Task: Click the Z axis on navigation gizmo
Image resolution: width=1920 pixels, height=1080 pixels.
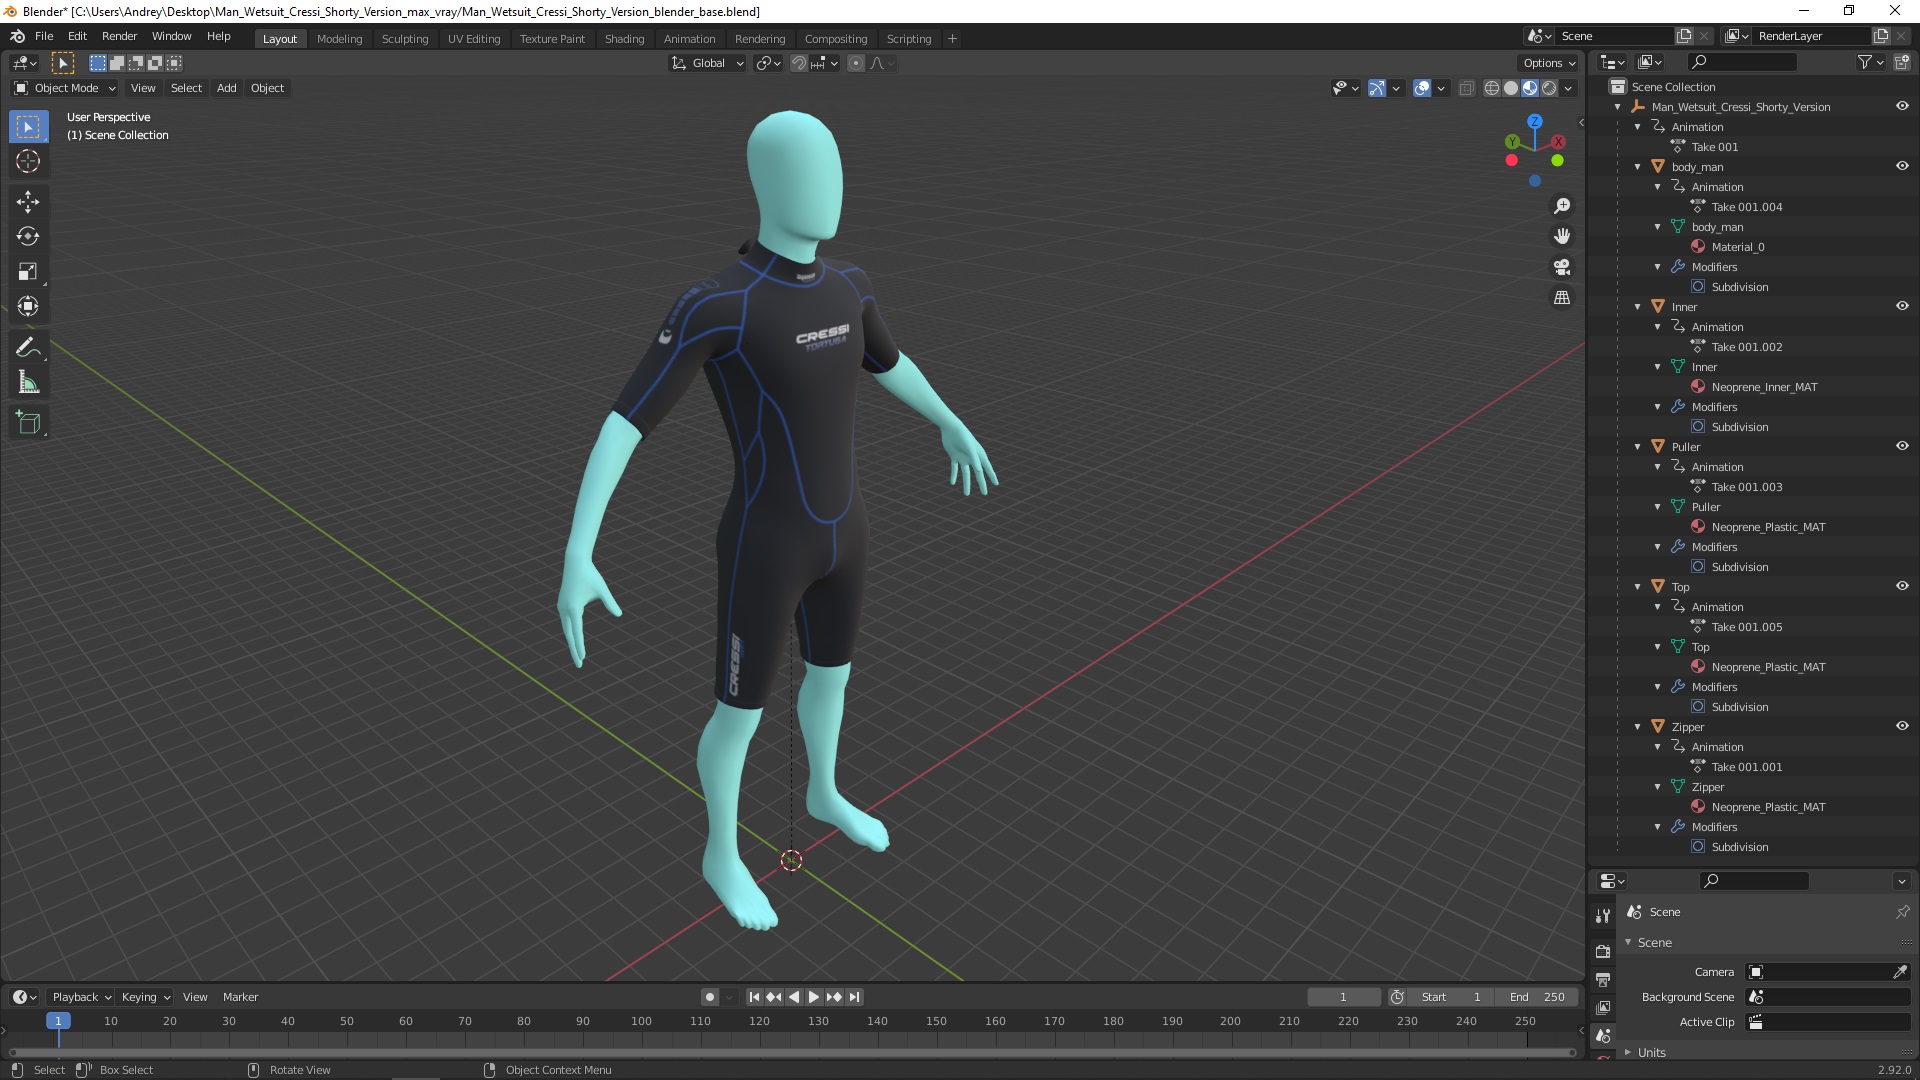Action: 1535,121
